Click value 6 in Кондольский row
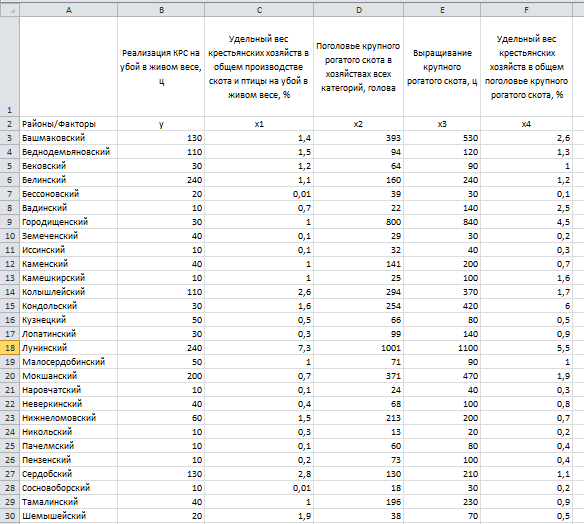This screenshot has height=524, width=584. pyautogui.click(x=526, y=306)
